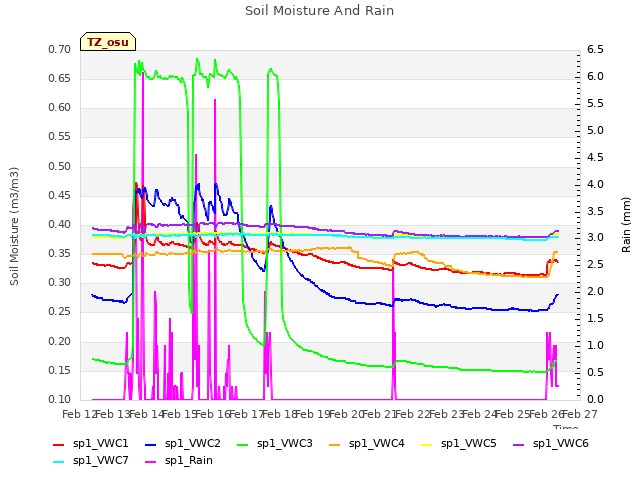The image size is (640, 480).
Task: Click the Rain (mm) axis label
Action: click(x=626, y=225)
